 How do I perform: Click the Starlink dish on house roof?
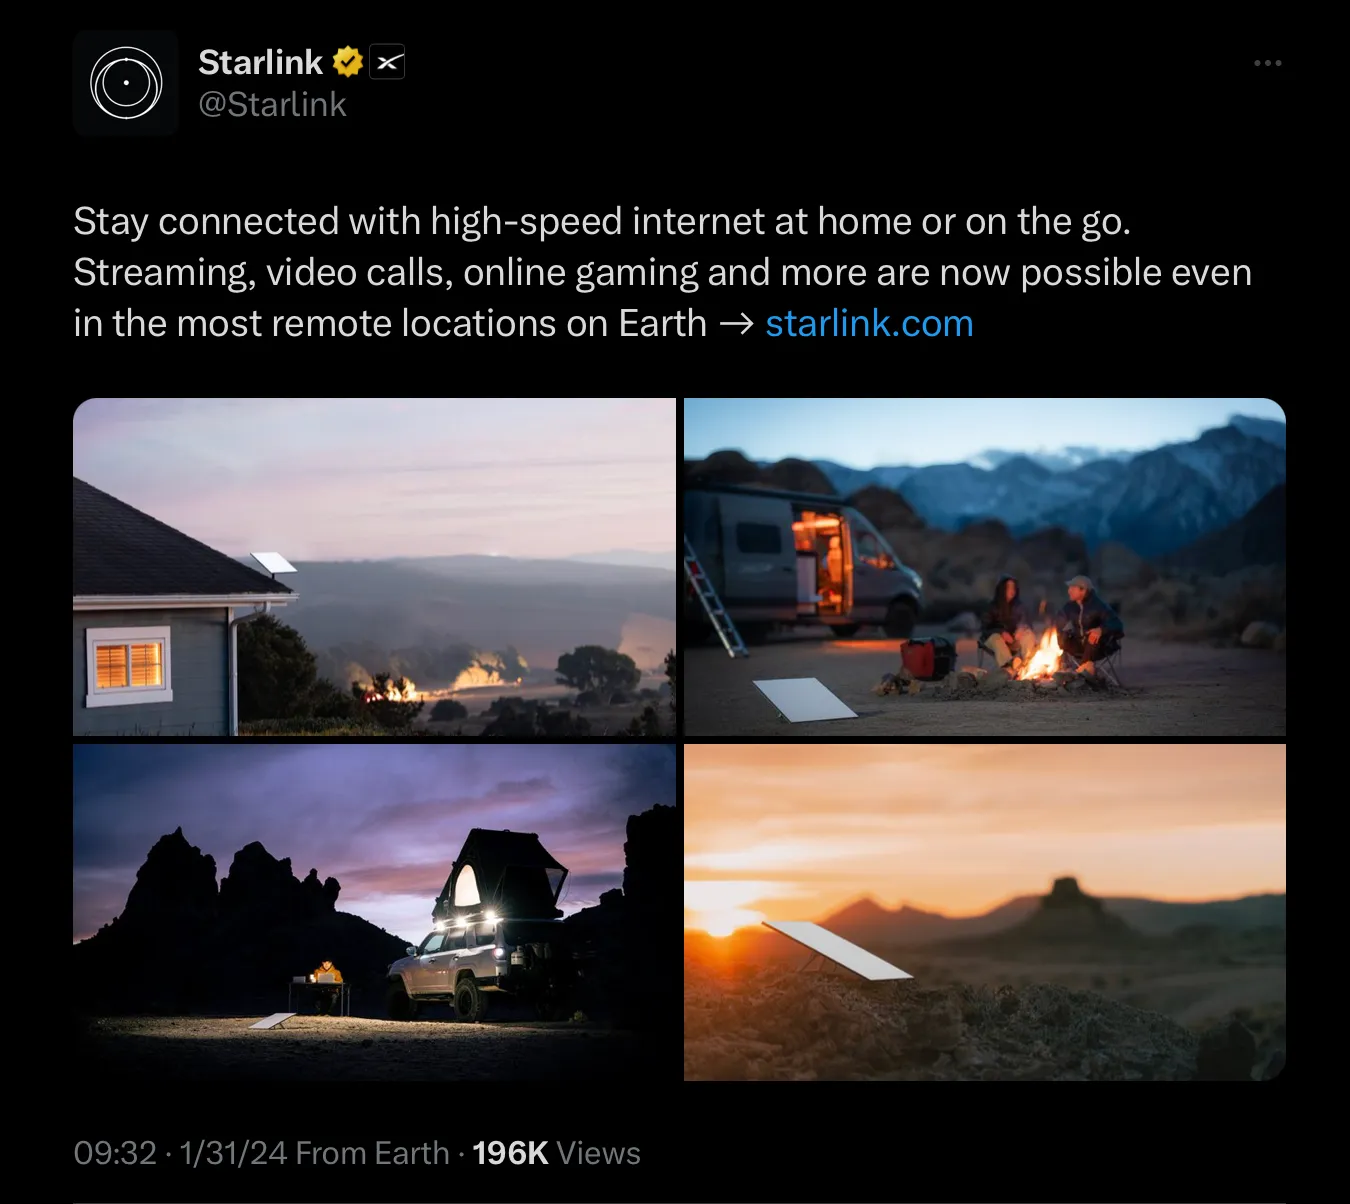pyautogui.click(x=272, y=565)
